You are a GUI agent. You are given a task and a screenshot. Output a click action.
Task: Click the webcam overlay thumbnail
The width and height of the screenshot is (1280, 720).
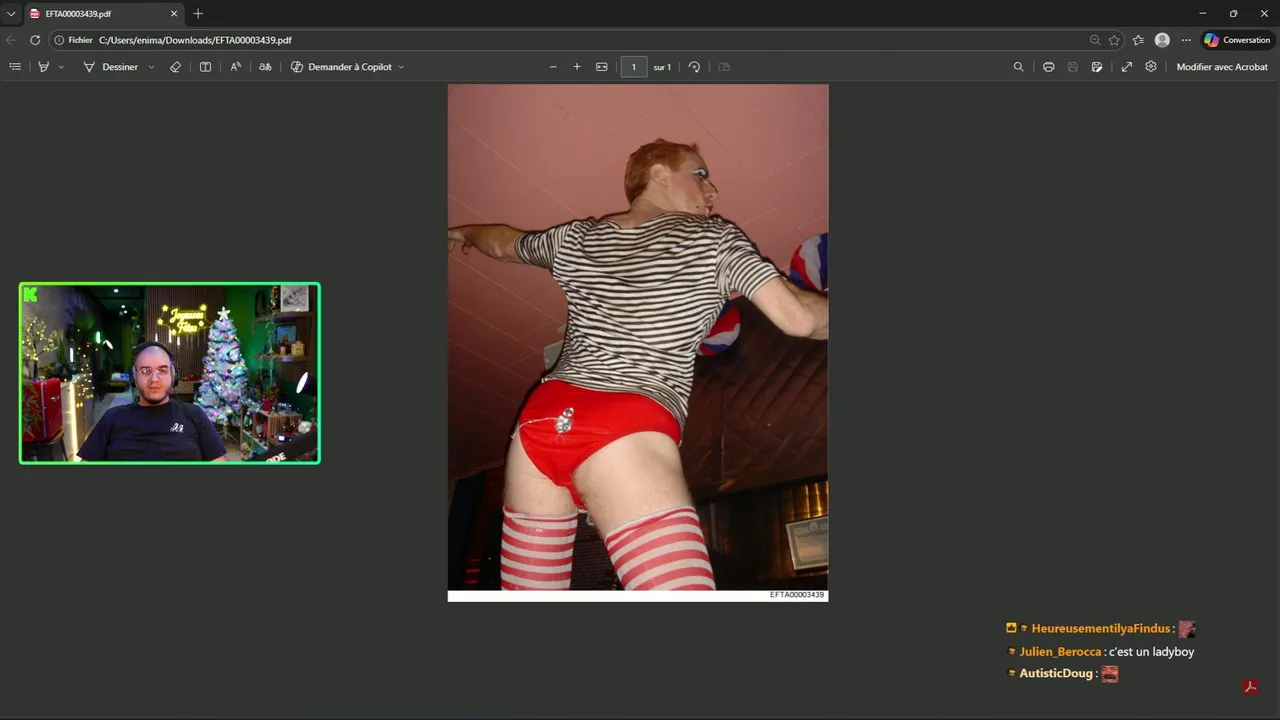[x=170, y=373]
